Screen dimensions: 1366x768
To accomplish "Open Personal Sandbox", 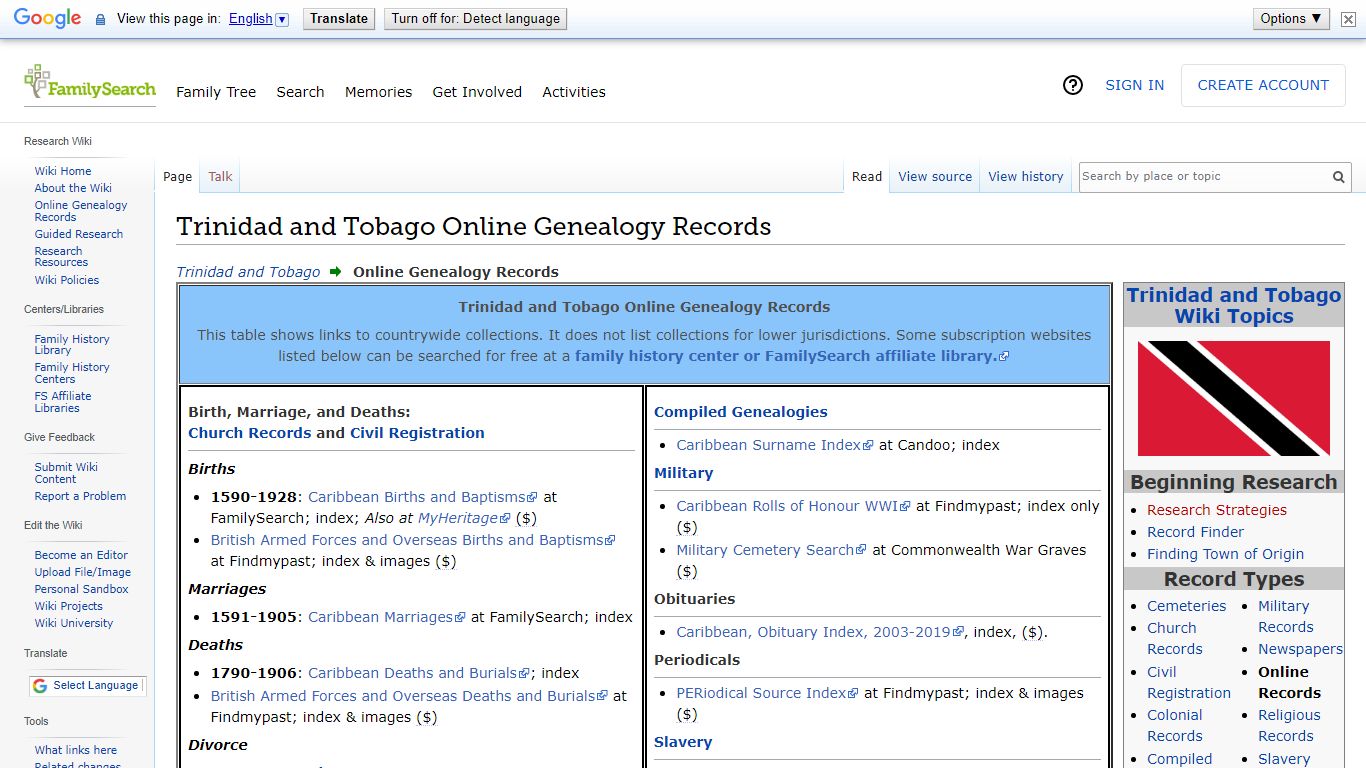I will (82, 589).
